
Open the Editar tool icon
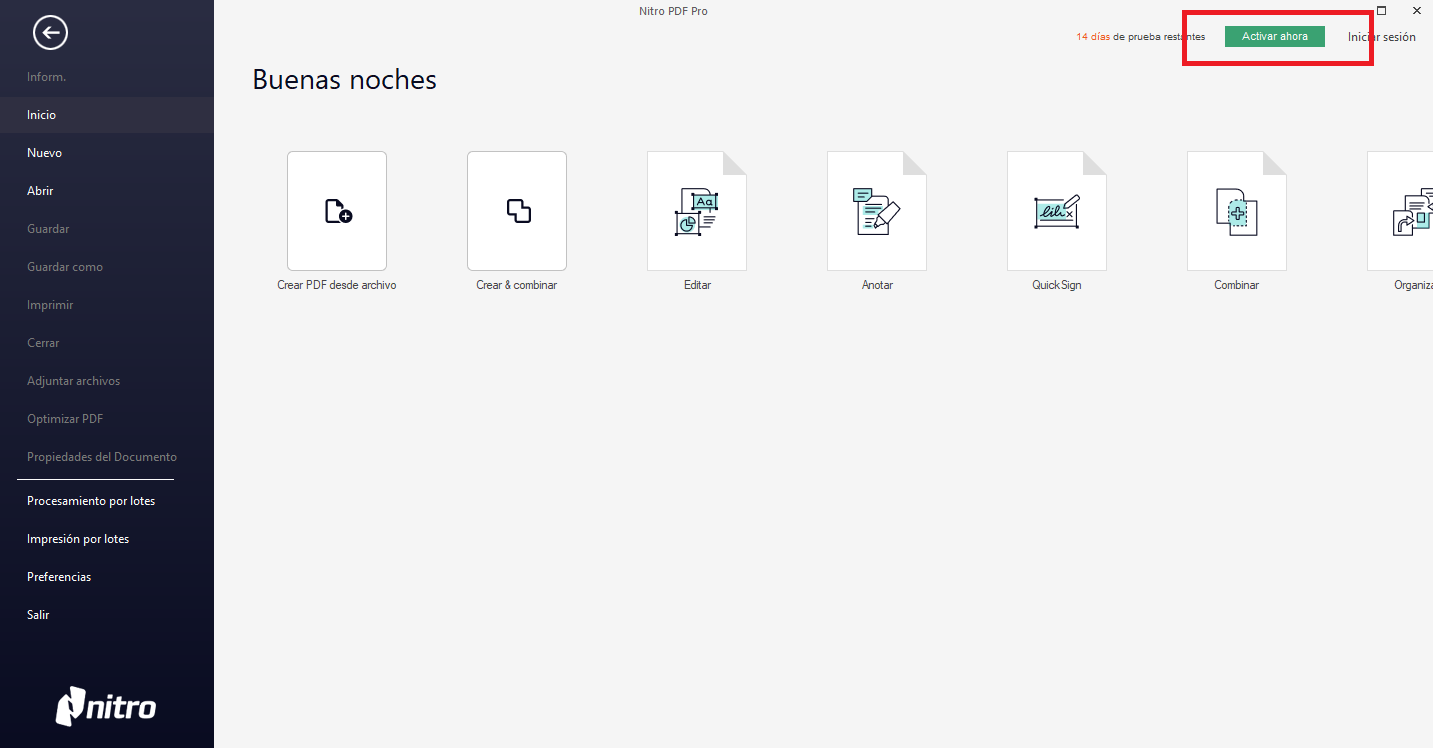697,211
